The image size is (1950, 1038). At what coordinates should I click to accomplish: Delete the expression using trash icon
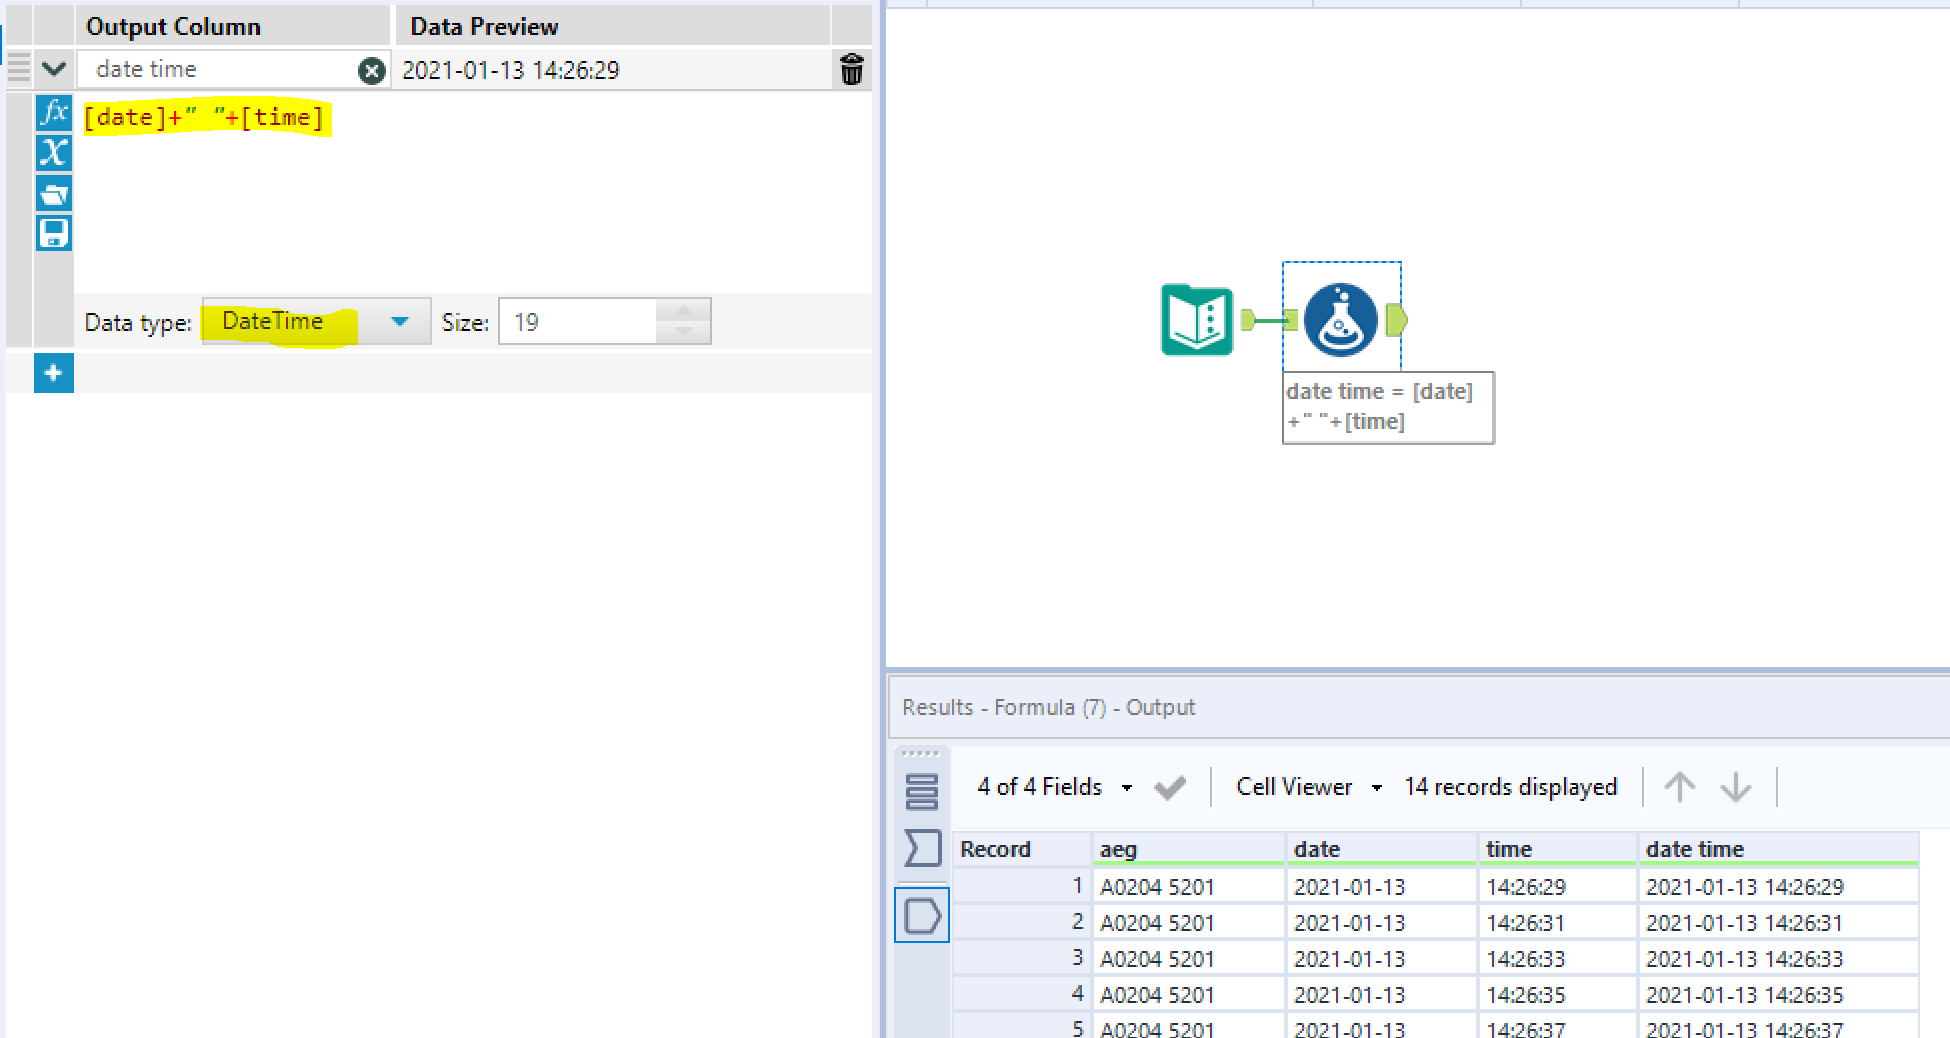point(851,69)
